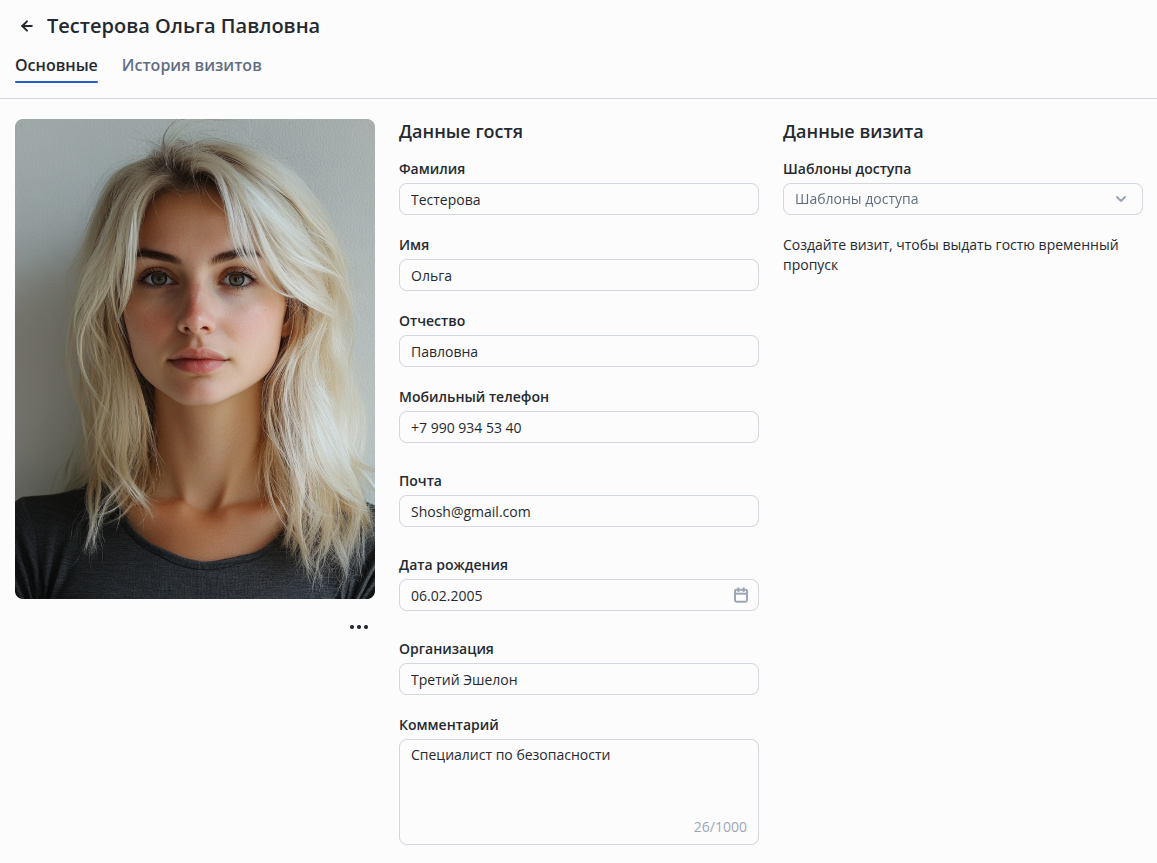Switch to История визитов tab
Screen dimensions: 1157x863
(192, 66)
